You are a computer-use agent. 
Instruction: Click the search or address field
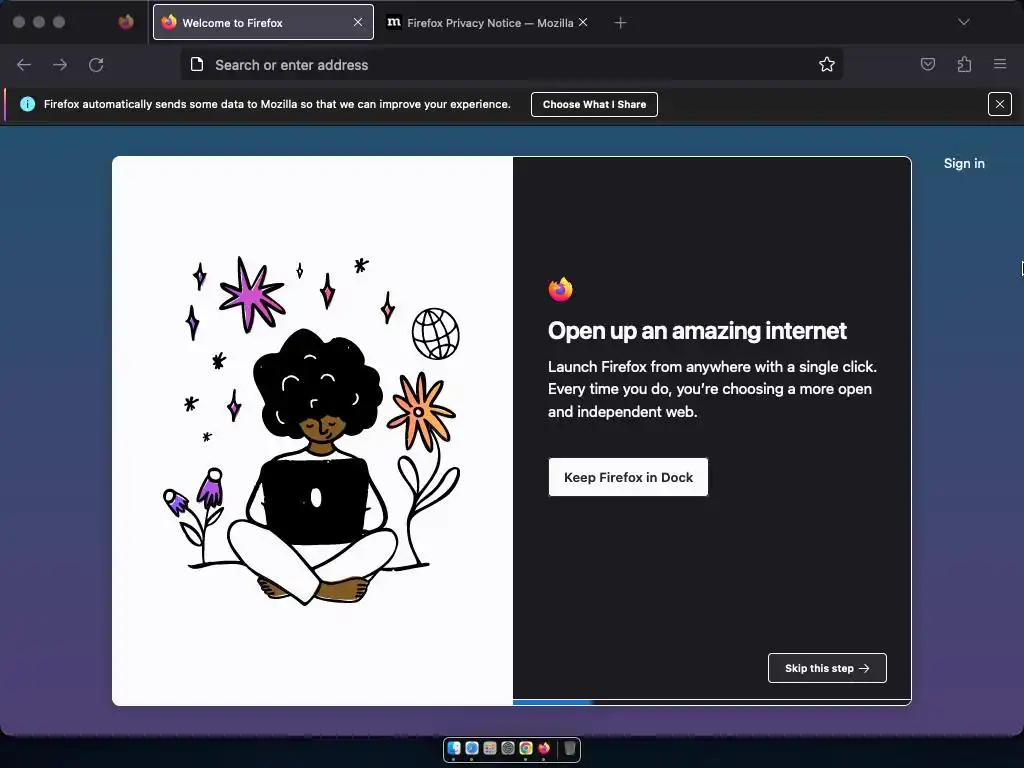[511, 65]
